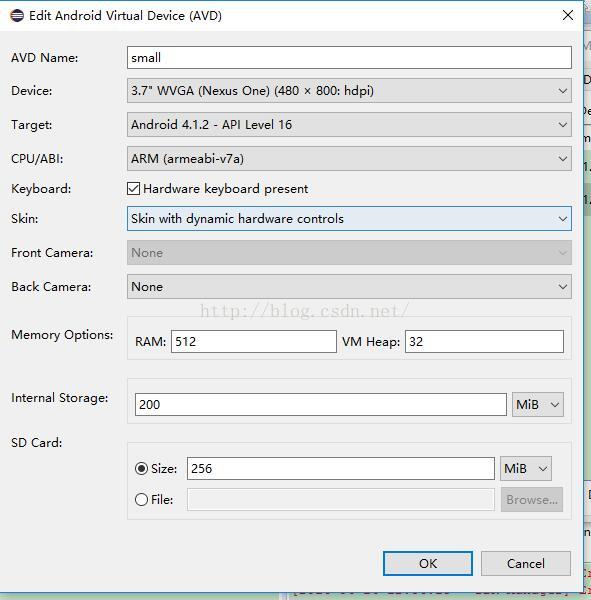Toggle Hardware keyboard present checkbox
The width and height of the screenshot is (591, 600).
point(134,189)
